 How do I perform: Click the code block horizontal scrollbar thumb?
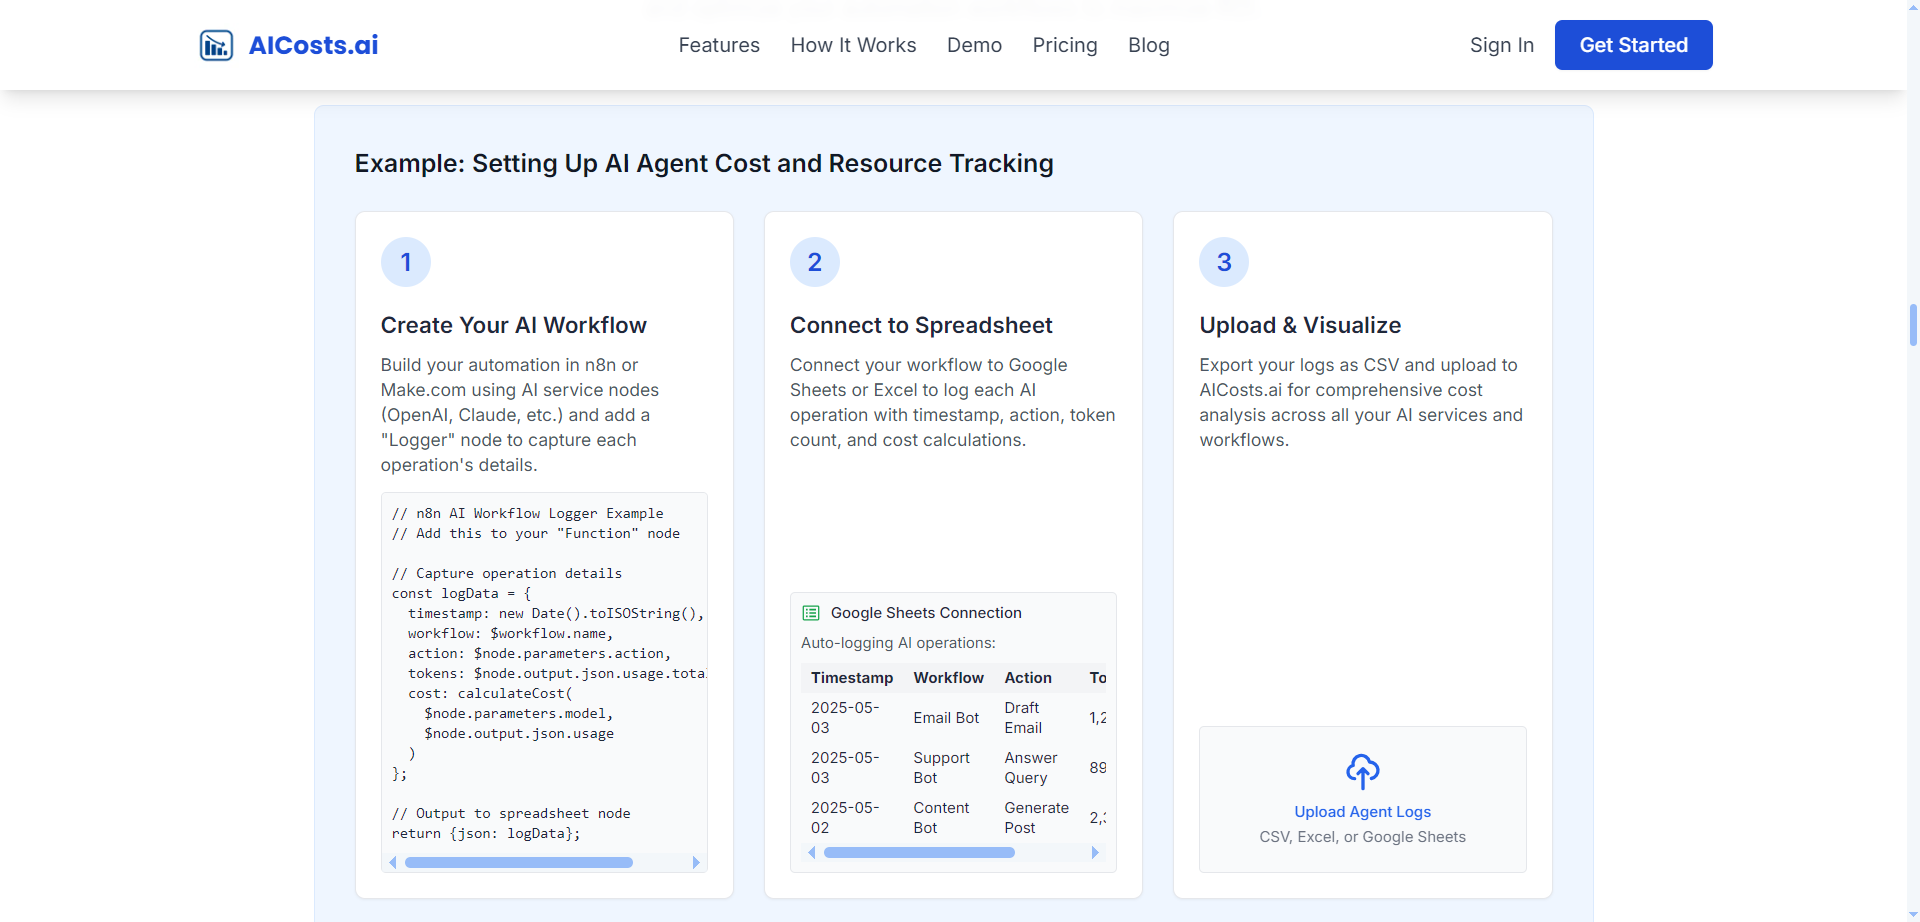(519, 863)
